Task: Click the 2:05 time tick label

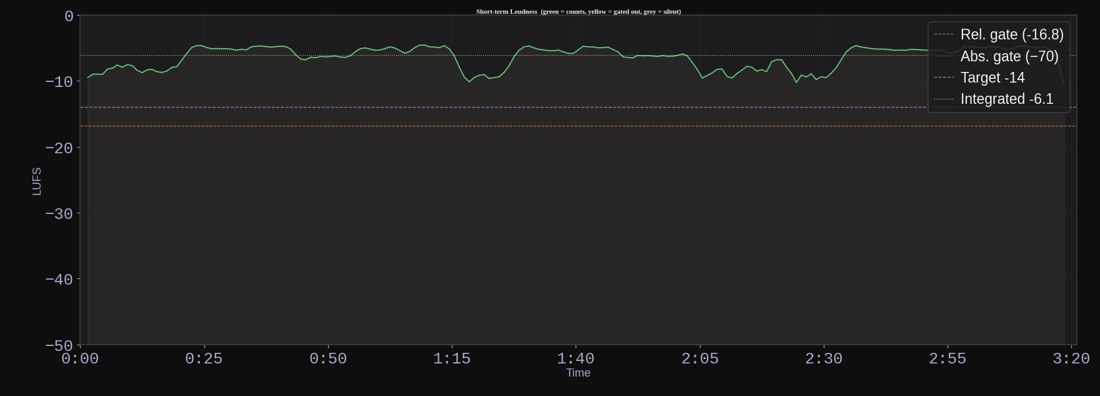Action: pos(700,359)
